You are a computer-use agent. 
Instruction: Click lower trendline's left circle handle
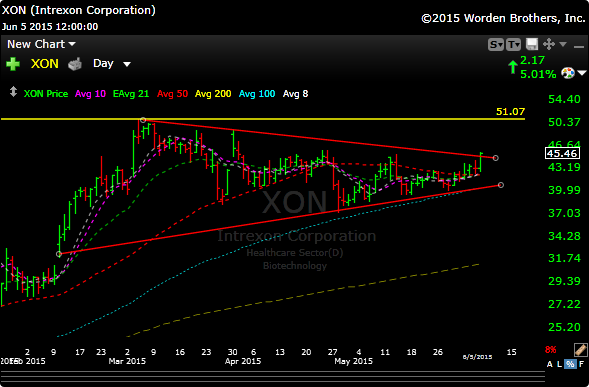coord(59,254)
